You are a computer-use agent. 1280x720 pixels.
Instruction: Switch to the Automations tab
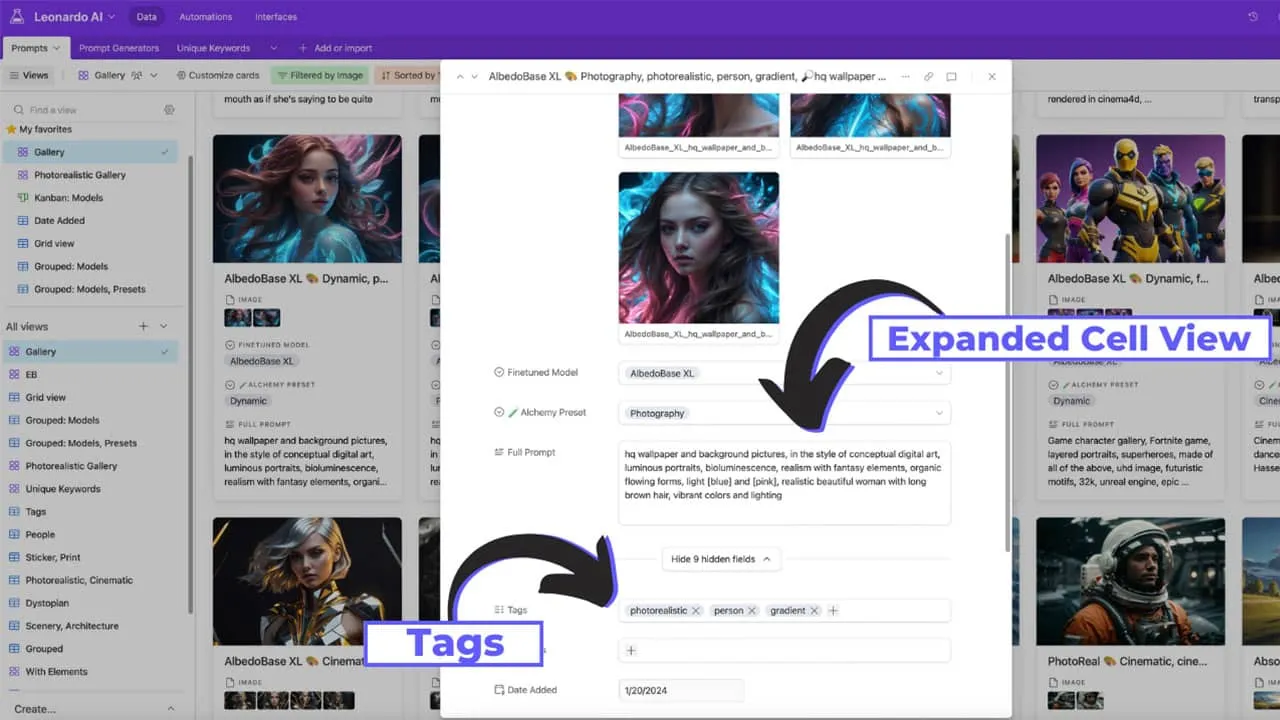(x=205, y=17)
